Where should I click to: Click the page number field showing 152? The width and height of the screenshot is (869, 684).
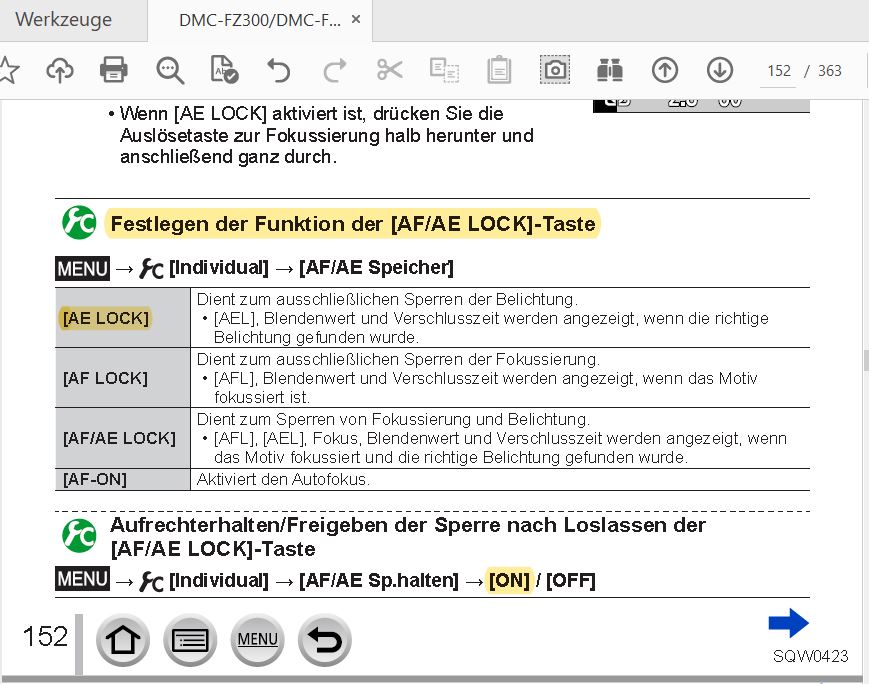coord(778,71)
